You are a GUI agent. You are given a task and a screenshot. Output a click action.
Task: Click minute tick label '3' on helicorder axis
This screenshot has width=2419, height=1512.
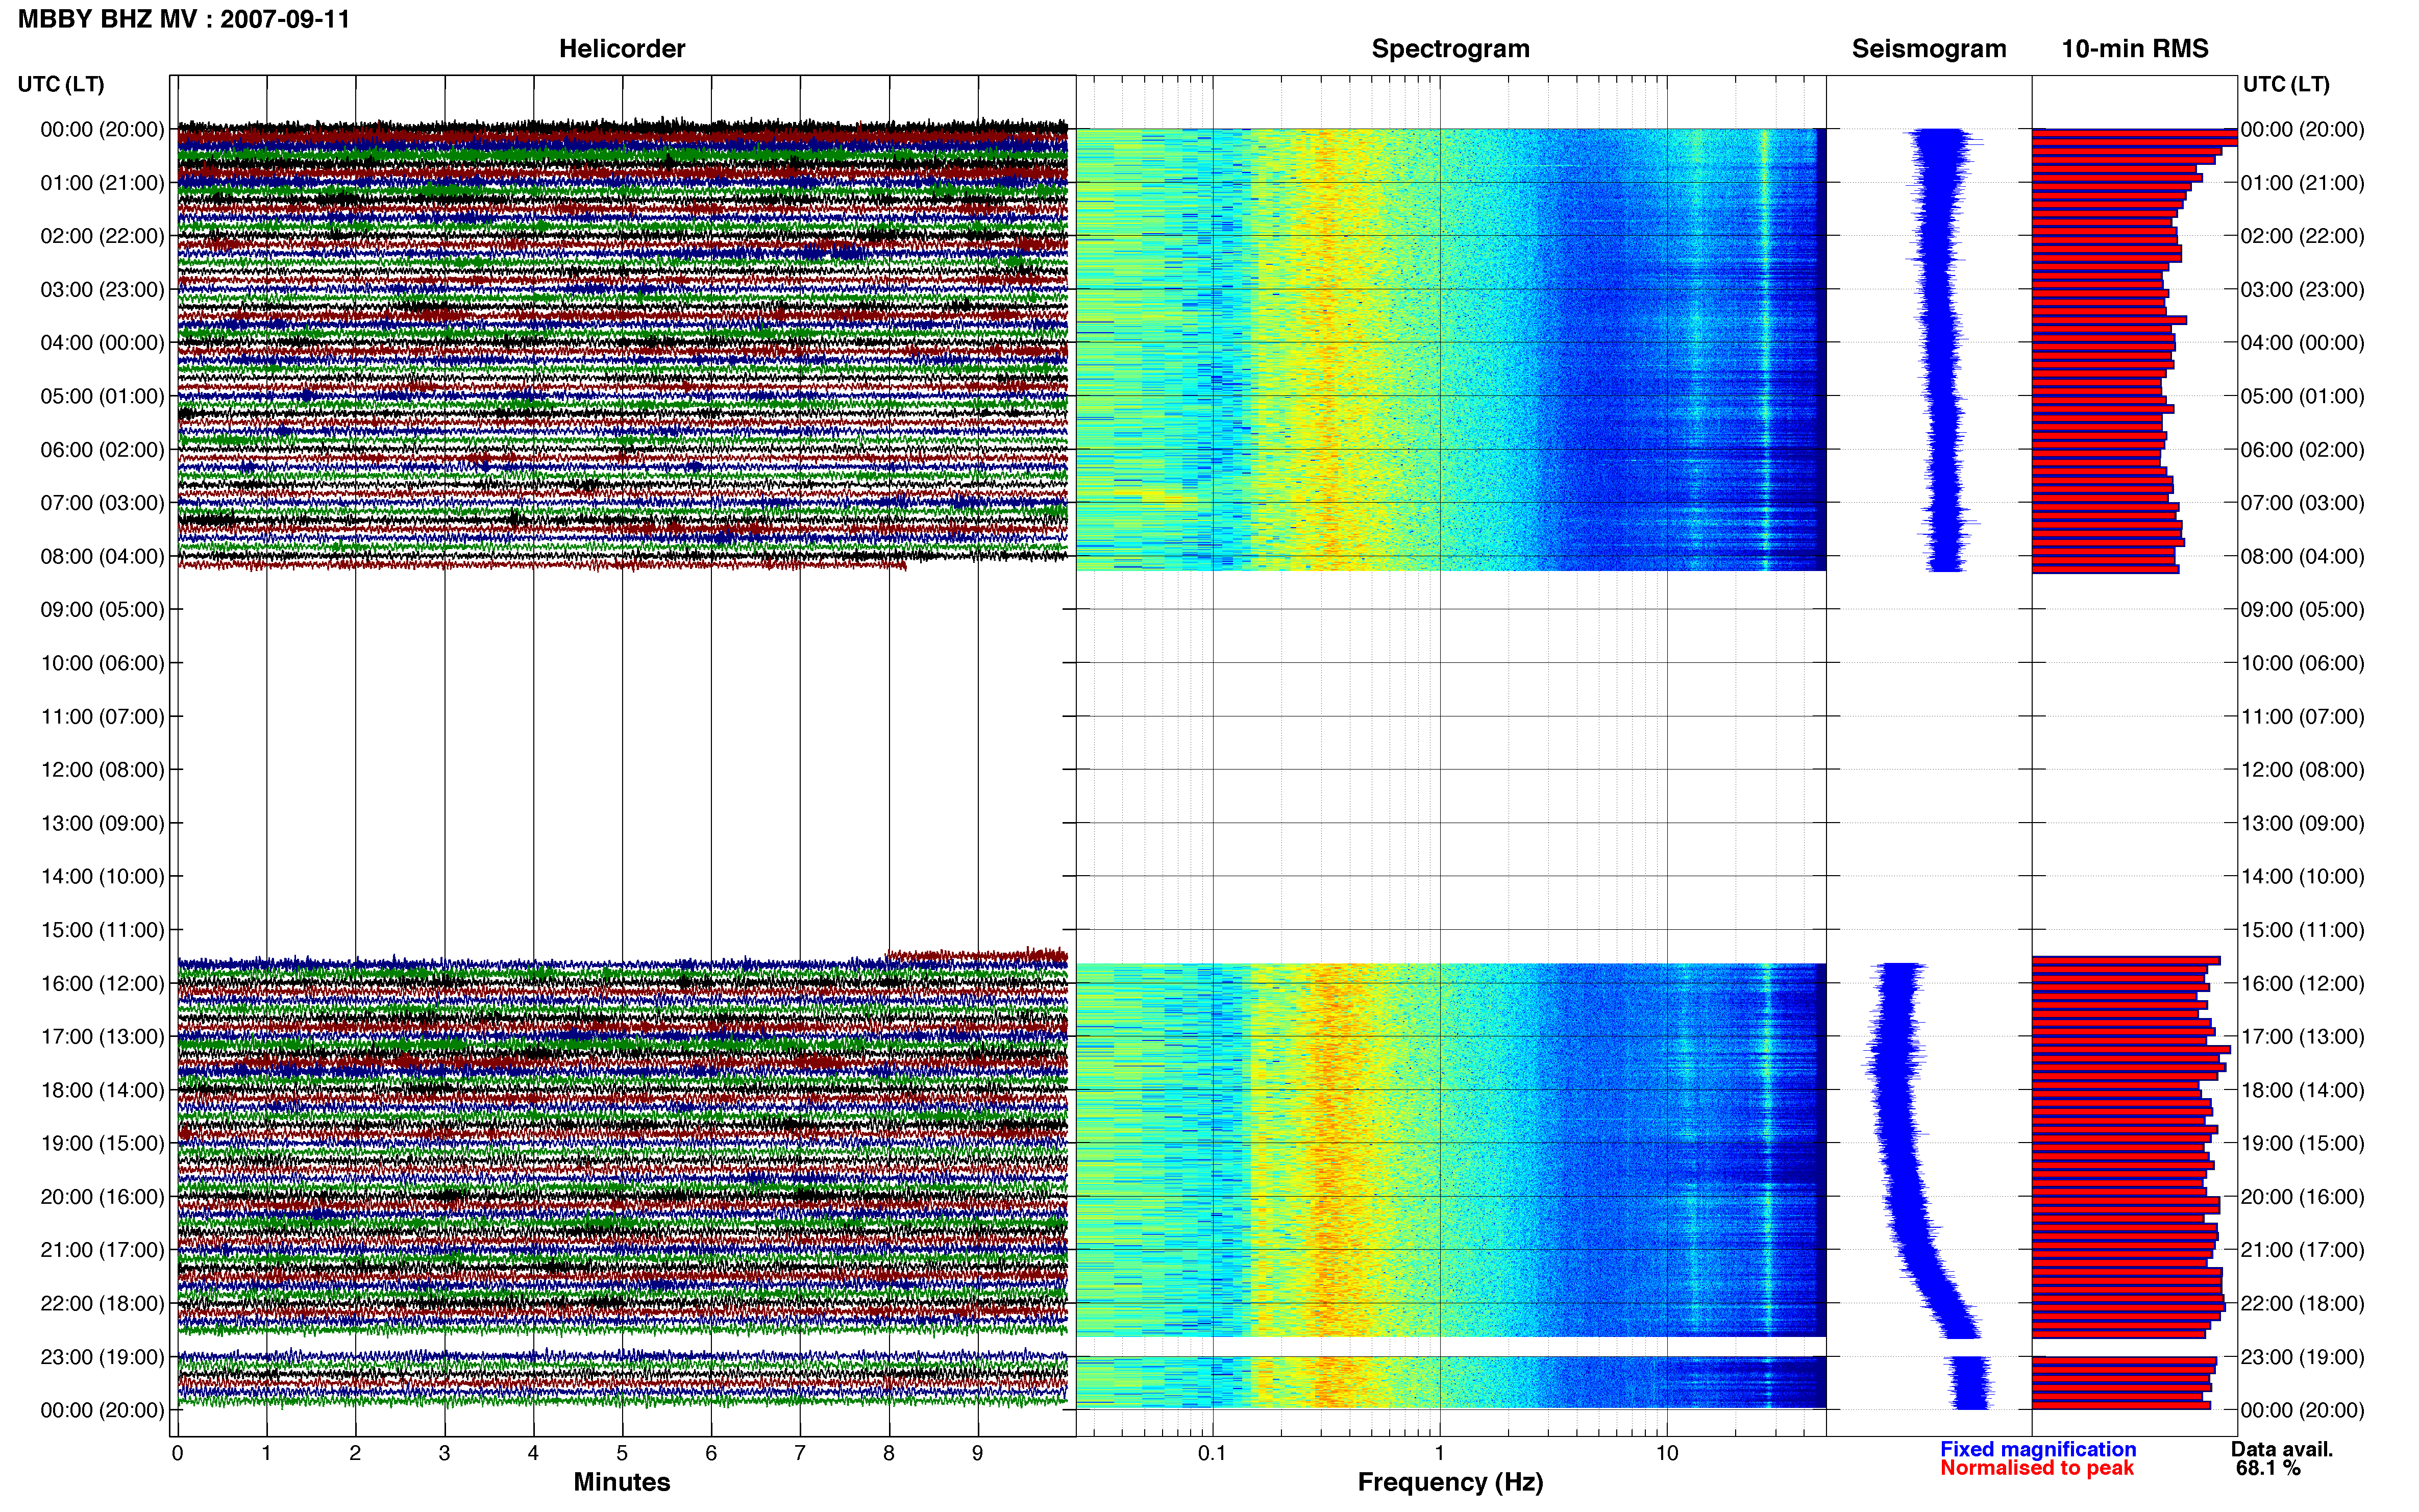(444, 1454)
